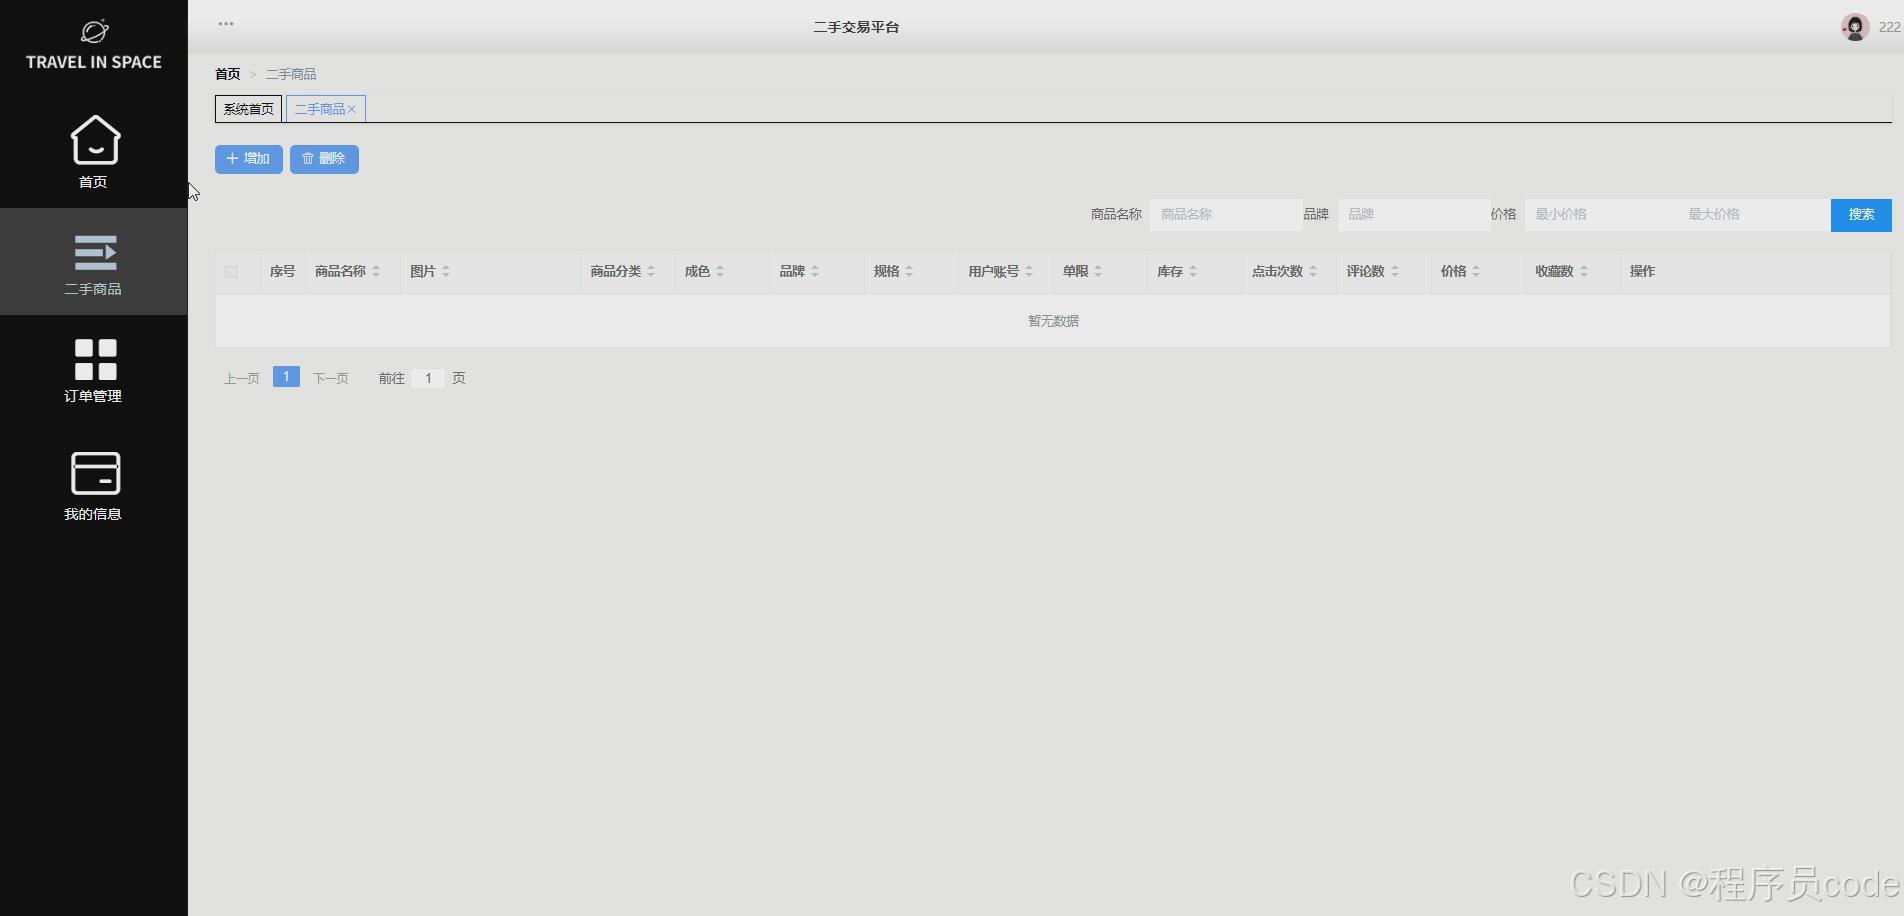Sort by 商品分类 column arrows

(651, 271)
